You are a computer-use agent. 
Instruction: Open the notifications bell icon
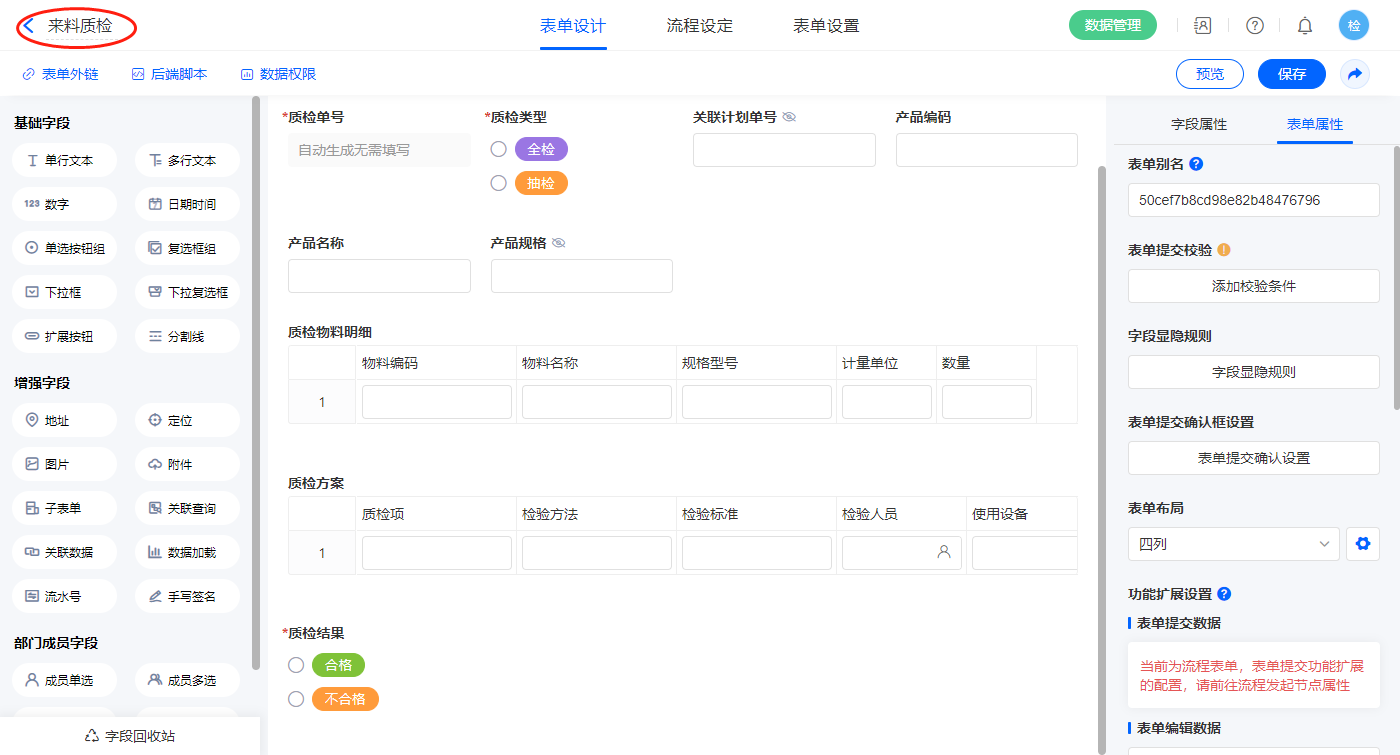(1304, 26)
